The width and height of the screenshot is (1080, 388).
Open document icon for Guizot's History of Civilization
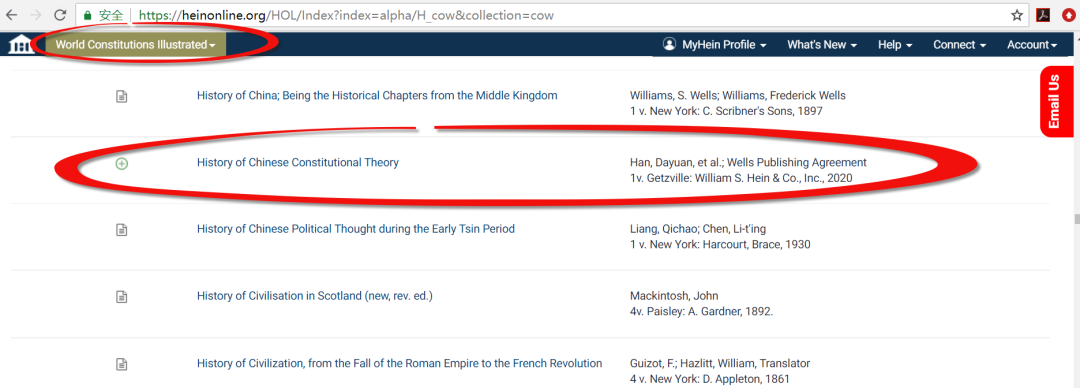tap(121, 364)
